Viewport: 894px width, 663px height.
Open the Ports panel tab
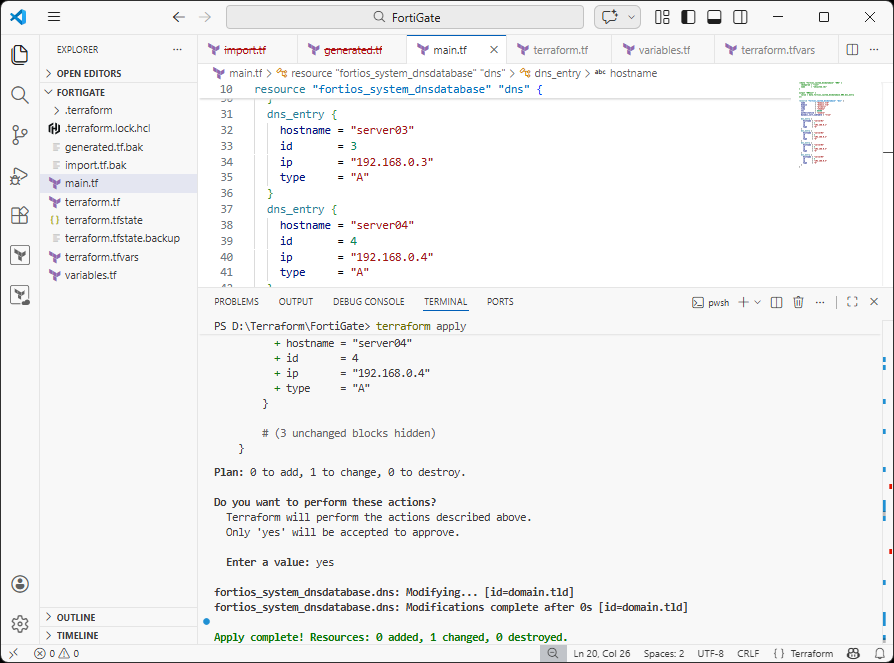coord(500,302)
